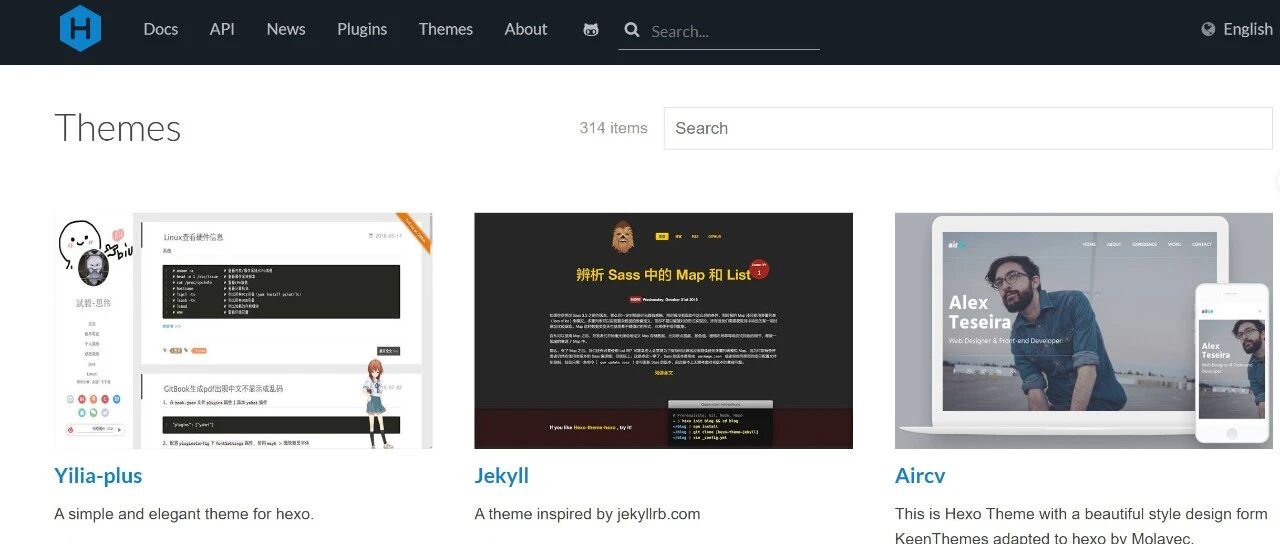Click 'A theme inspired by jekyllrb.com' description

(587, 514)
